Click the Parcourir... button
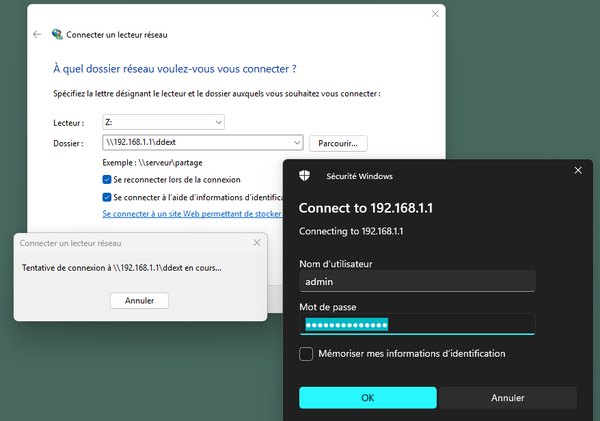The height and width of the screenshot is (421, 600). [339, 143]
